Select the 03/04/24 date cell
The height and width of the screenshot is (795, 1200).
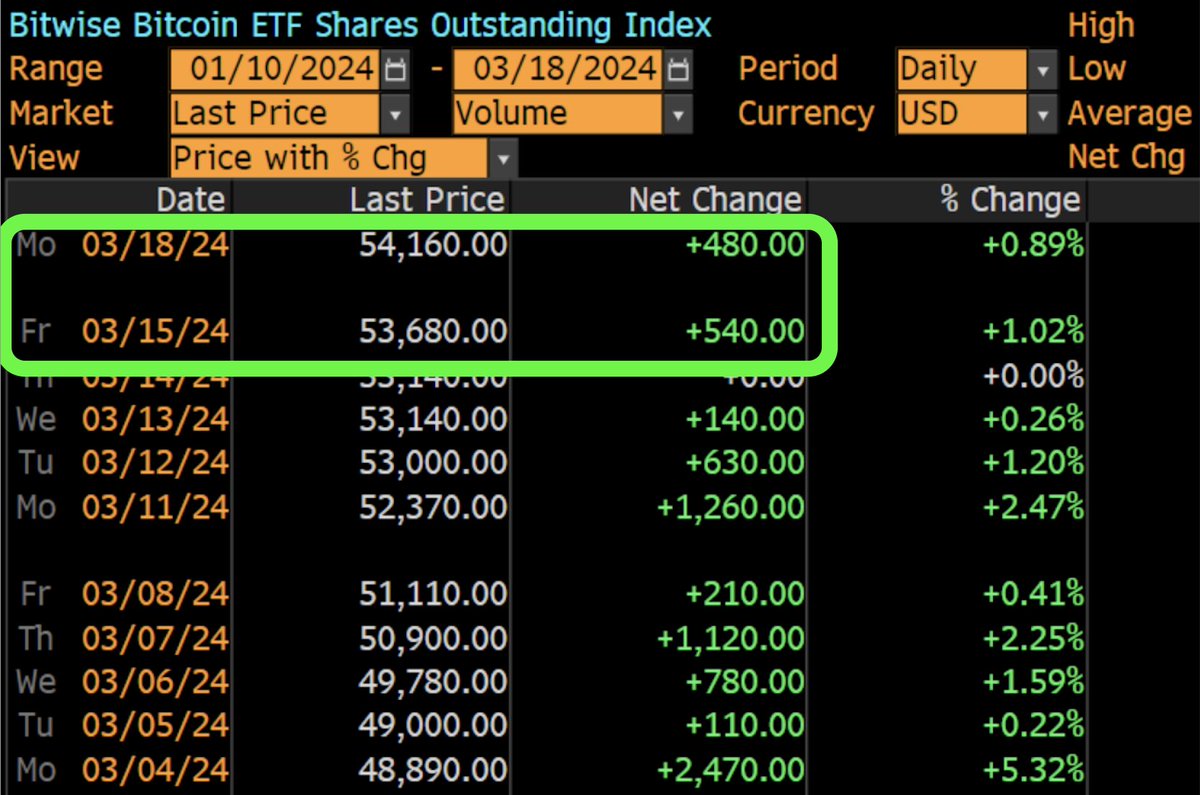(x=155, y=770)
